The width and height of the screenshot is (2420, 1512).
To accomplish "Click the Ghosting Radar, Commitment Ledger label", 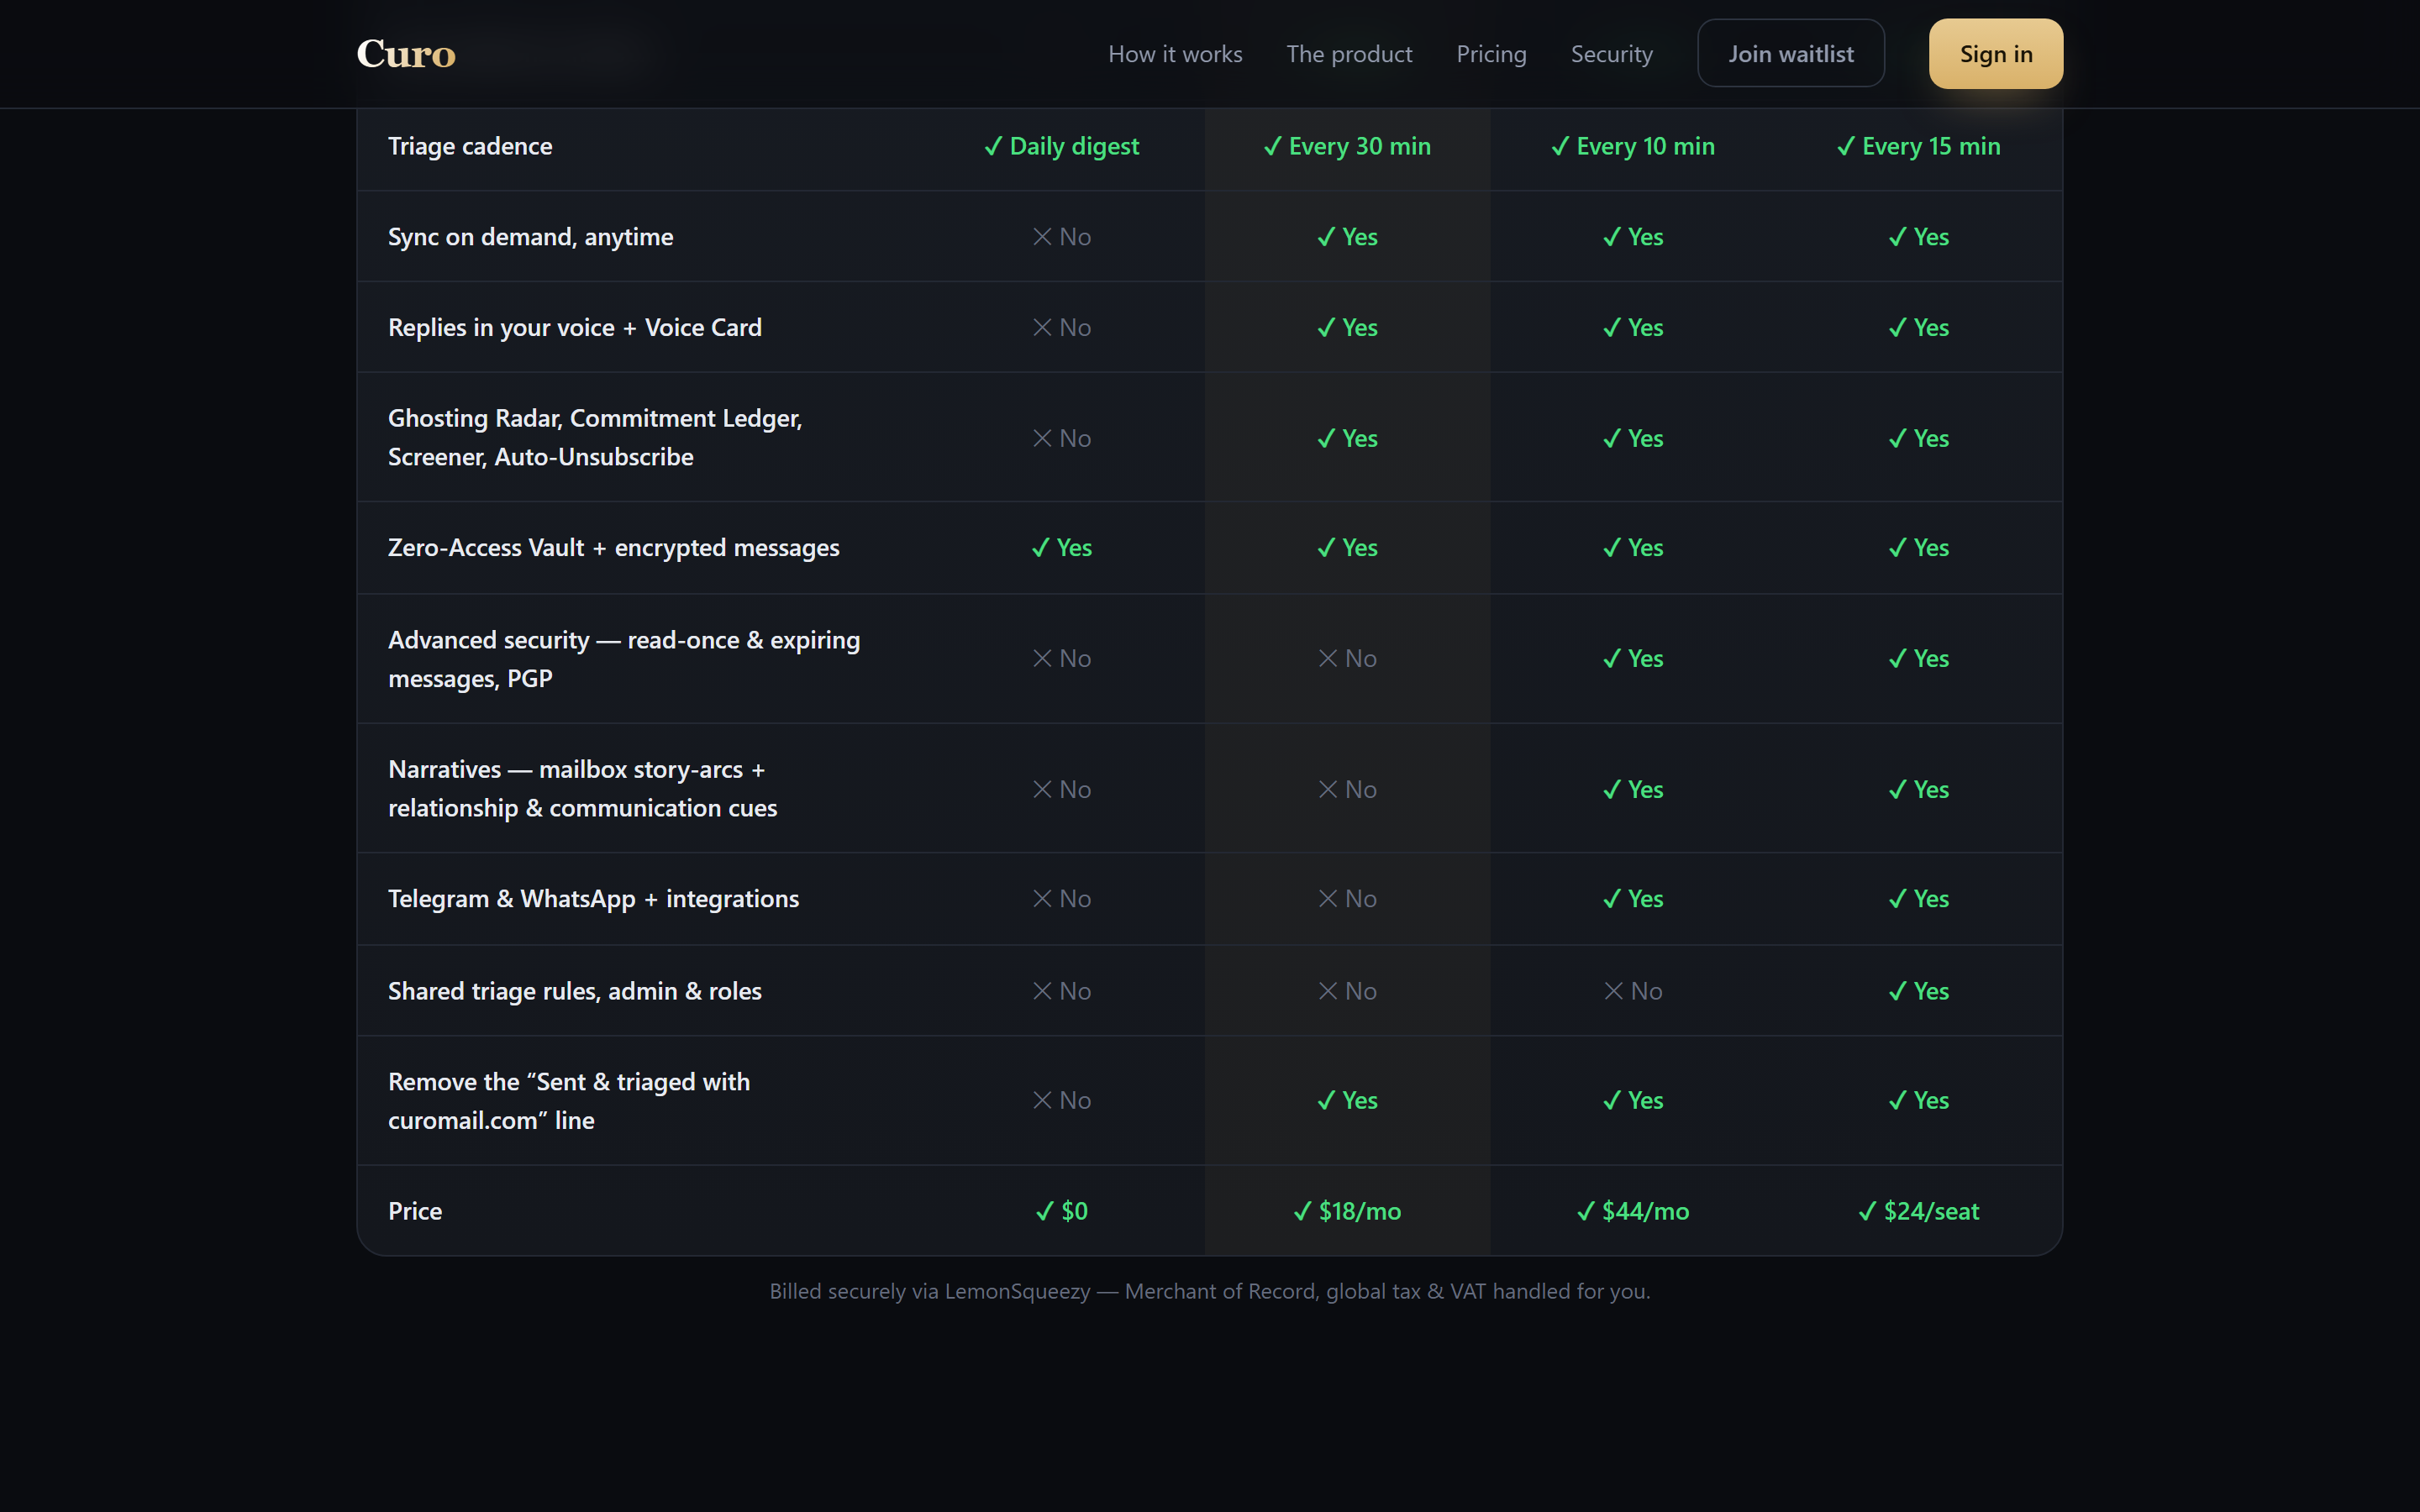I will pyautogui.click(x=595, y=437).
